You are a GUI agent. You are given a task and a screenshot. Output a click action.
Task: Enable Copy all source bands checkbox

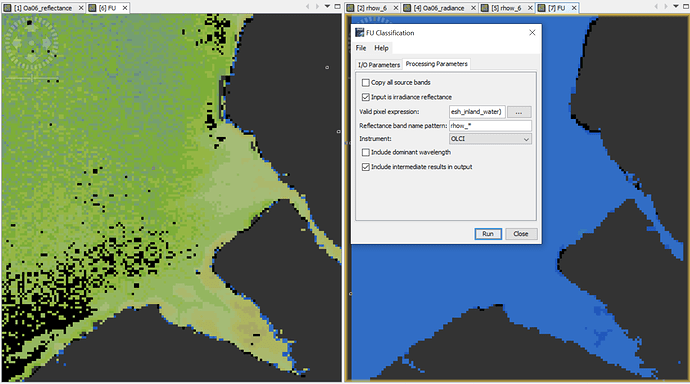(x=365, y=83)
